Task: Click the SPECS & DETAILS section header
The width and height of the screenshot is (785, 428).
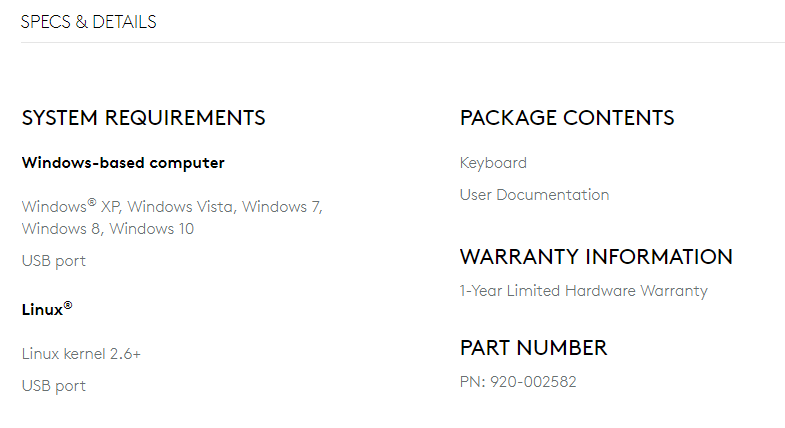Action: click(x=88, y=21)
